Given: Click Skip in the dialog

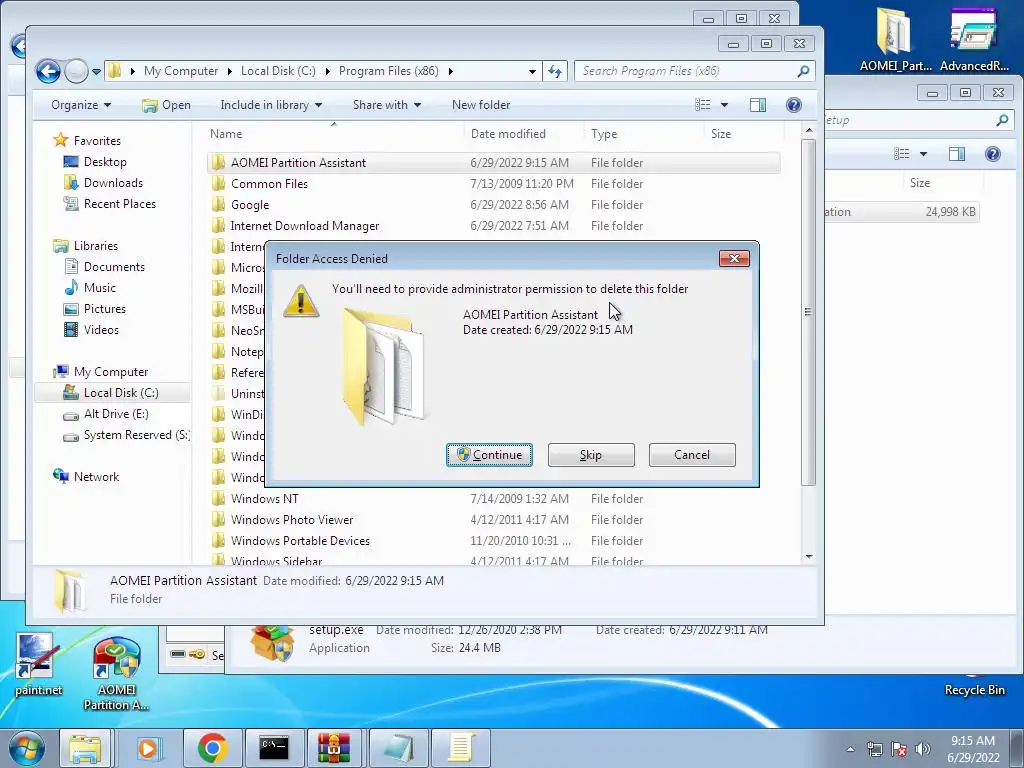Looking at the screenshot, I should (591, 455).
